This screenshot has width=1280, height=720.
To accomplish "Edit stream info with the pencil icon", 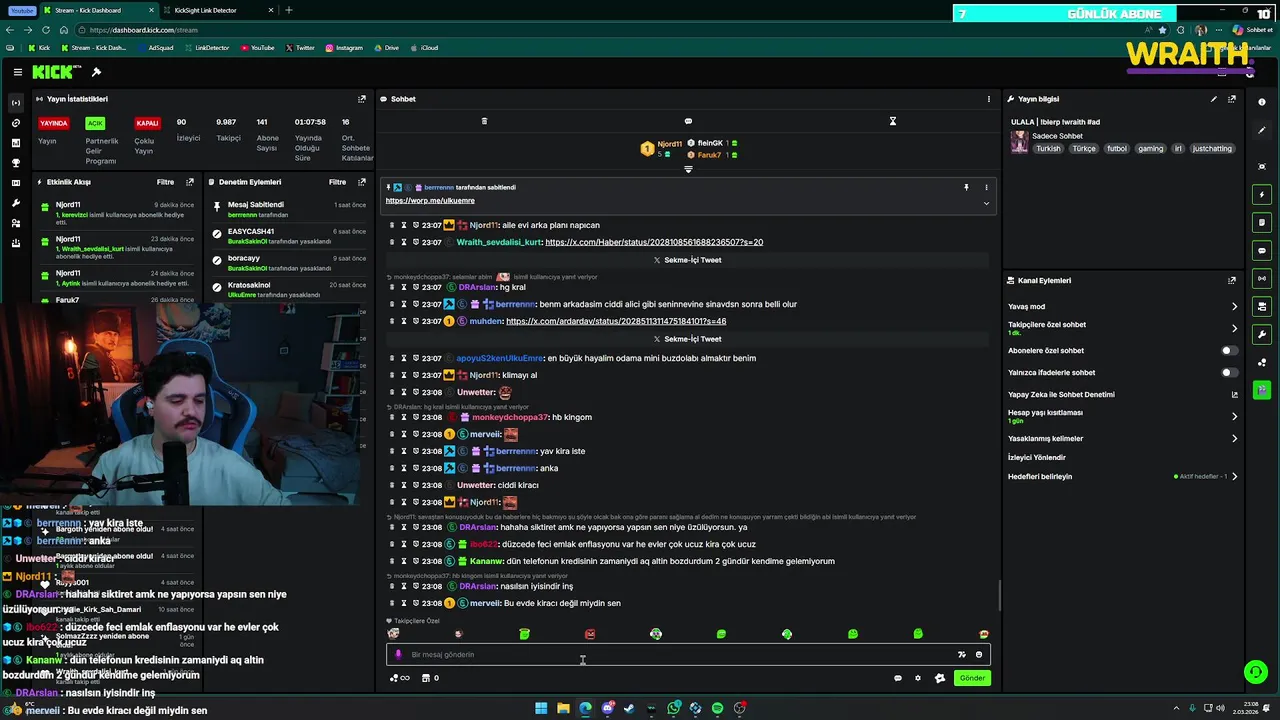I will (1214, 99).
